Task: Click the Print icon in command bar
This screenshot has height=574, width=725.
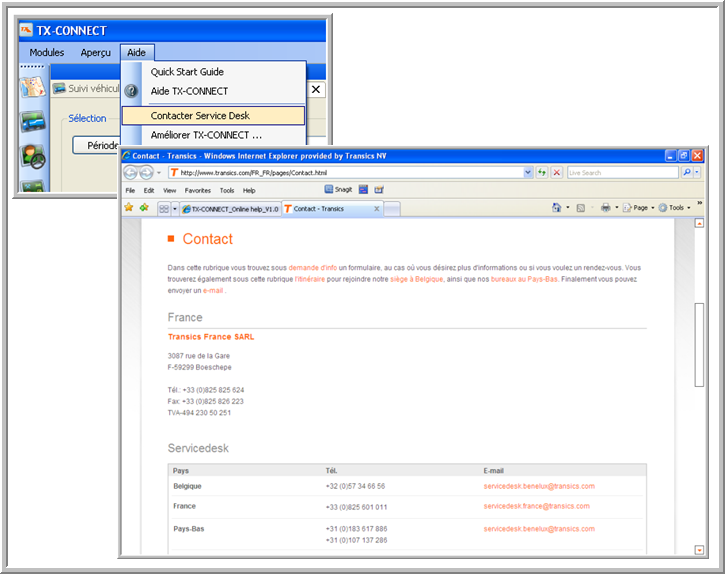Action: point(605,208)
